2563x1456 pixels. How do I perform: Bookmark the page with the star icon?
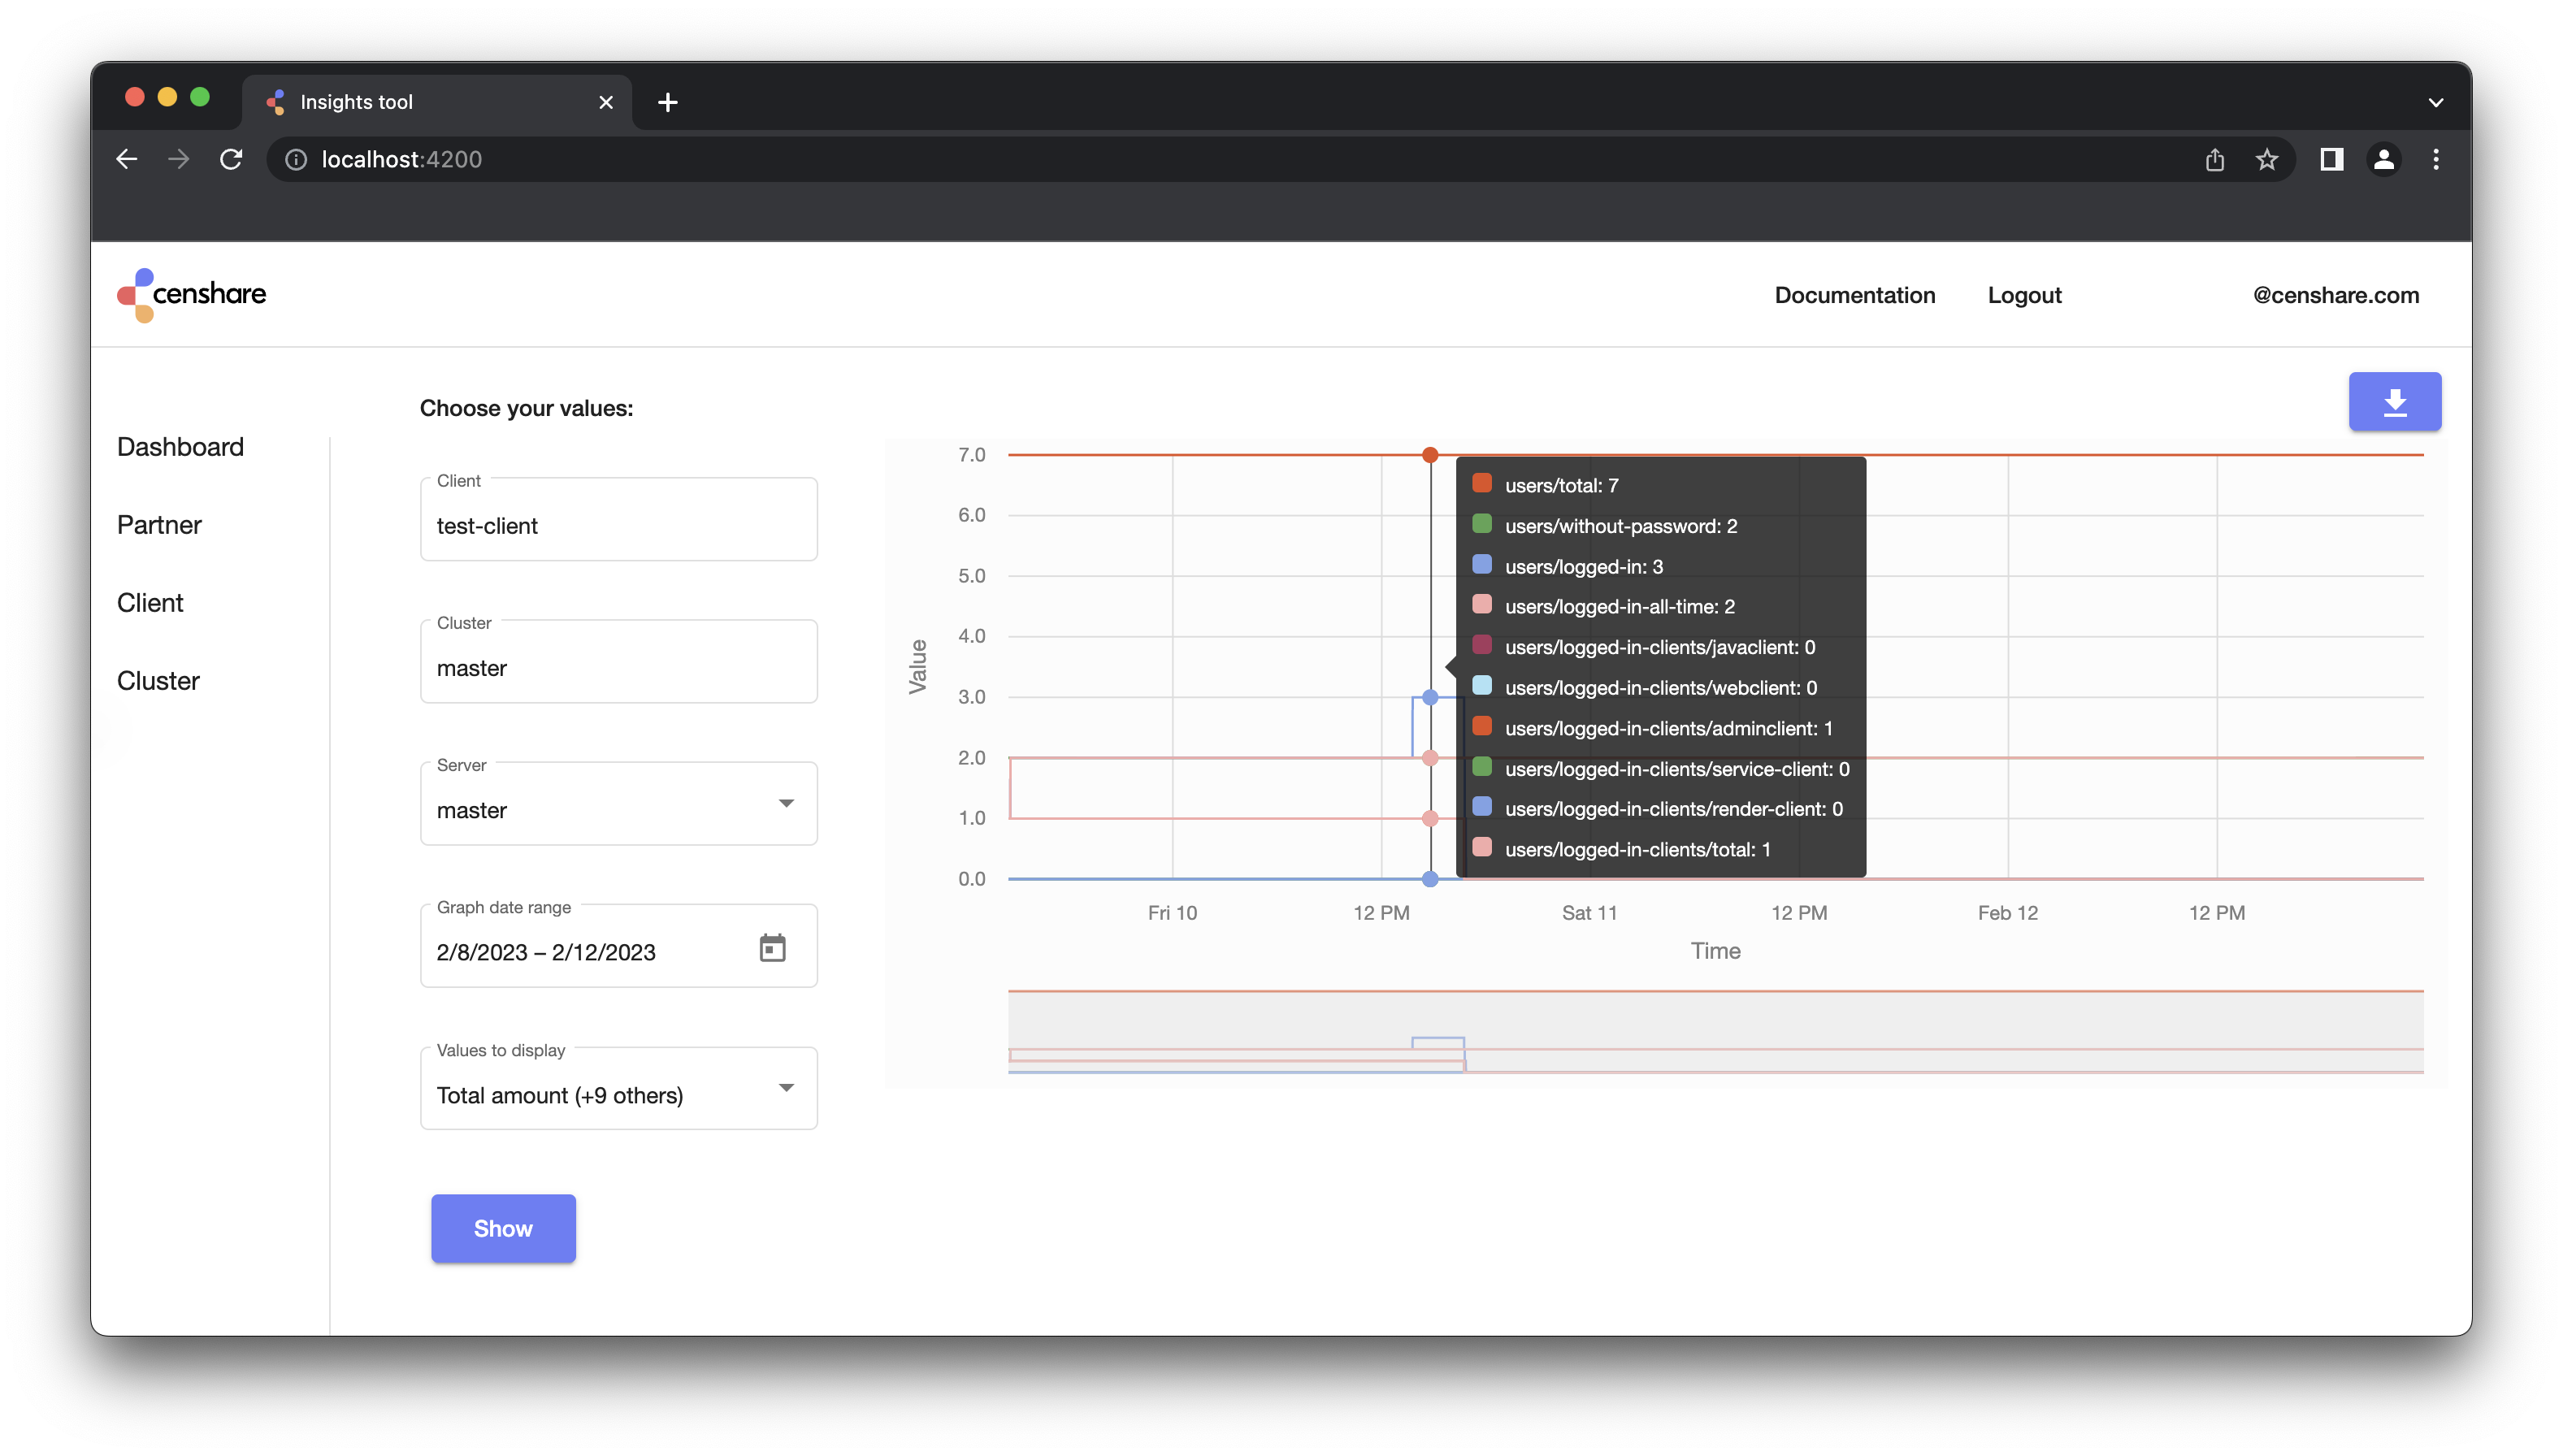pyautogui.click(x=2267, y=159)
